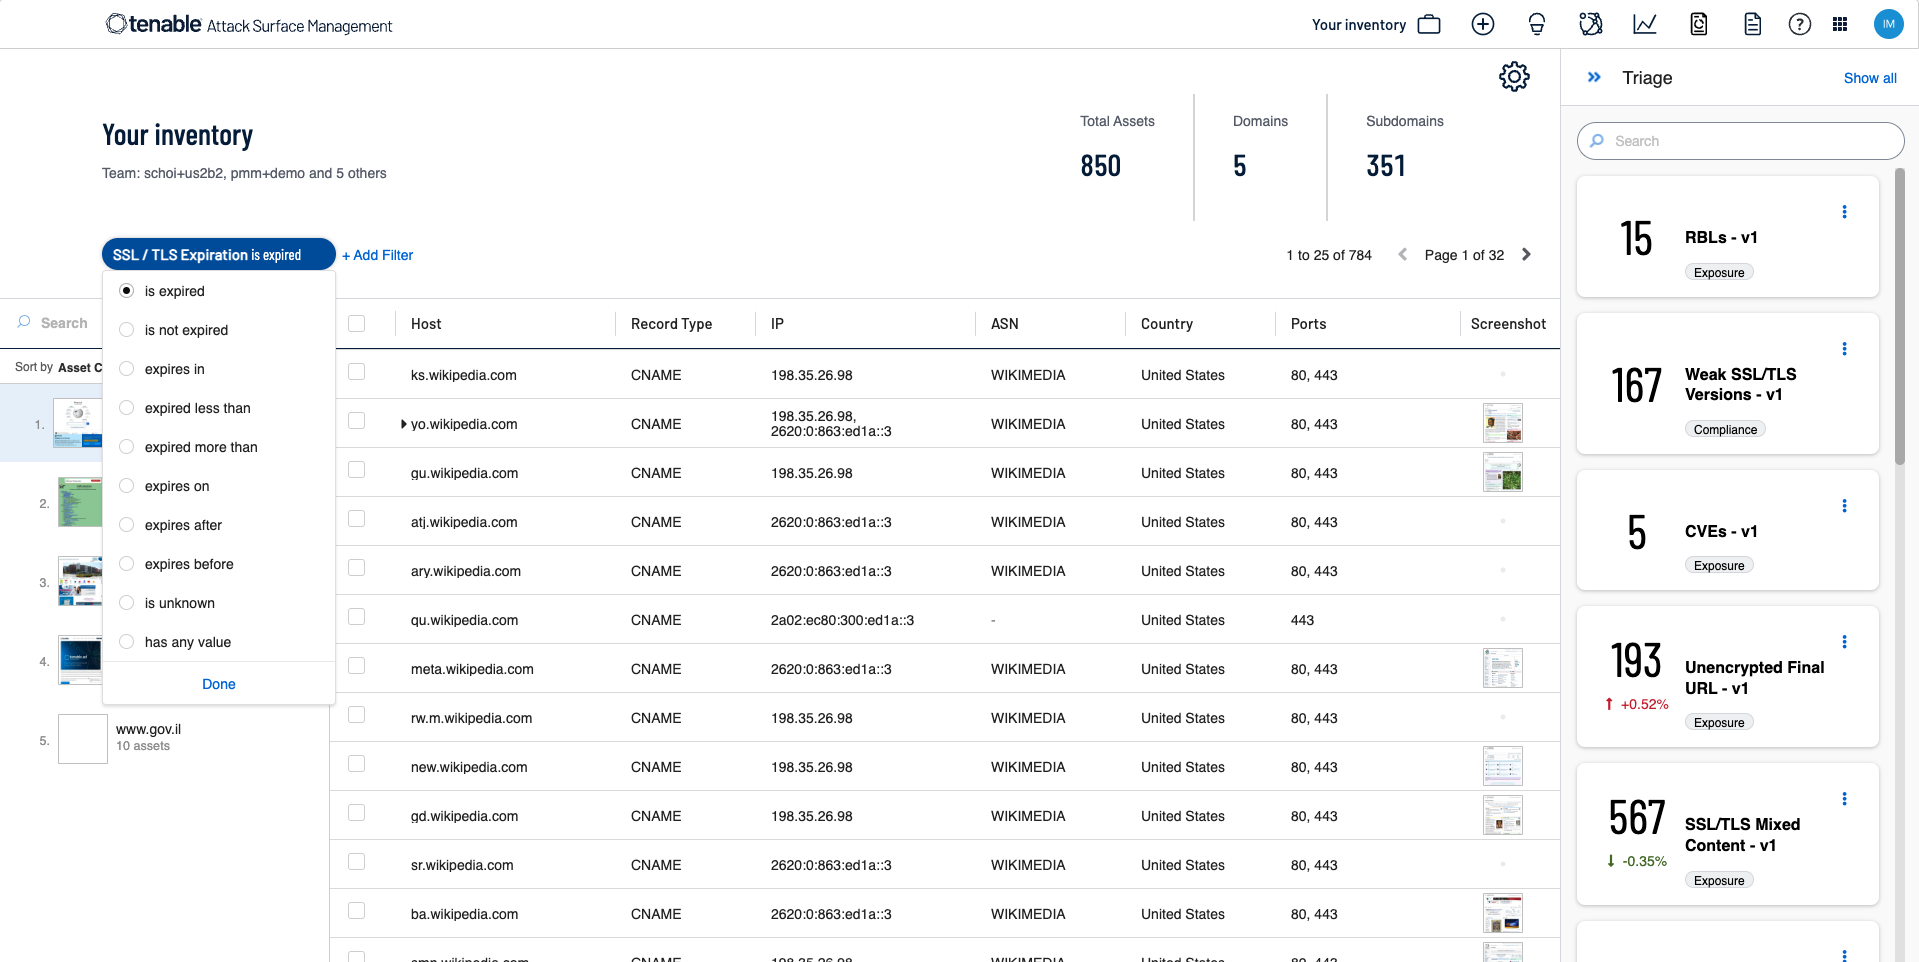1919x962 pixels.
Task: Open inventory settings gear icon
Action: (x=1514, y=77)
